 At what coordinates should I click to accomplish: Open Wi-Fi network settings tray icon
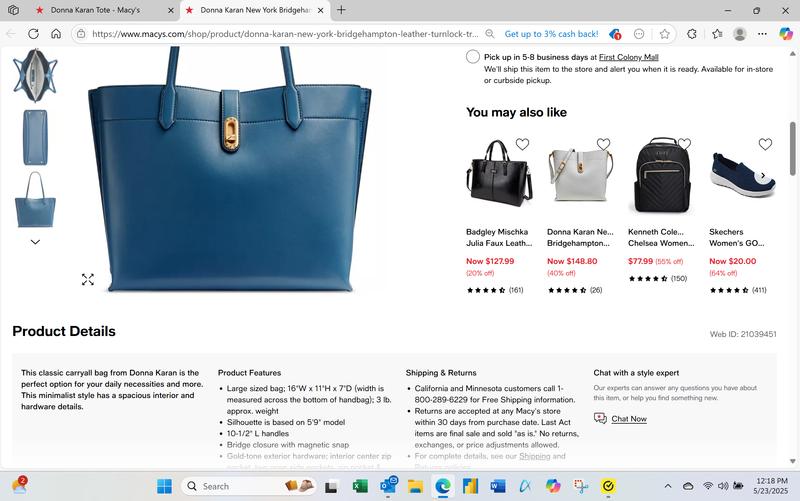[708, 486]
